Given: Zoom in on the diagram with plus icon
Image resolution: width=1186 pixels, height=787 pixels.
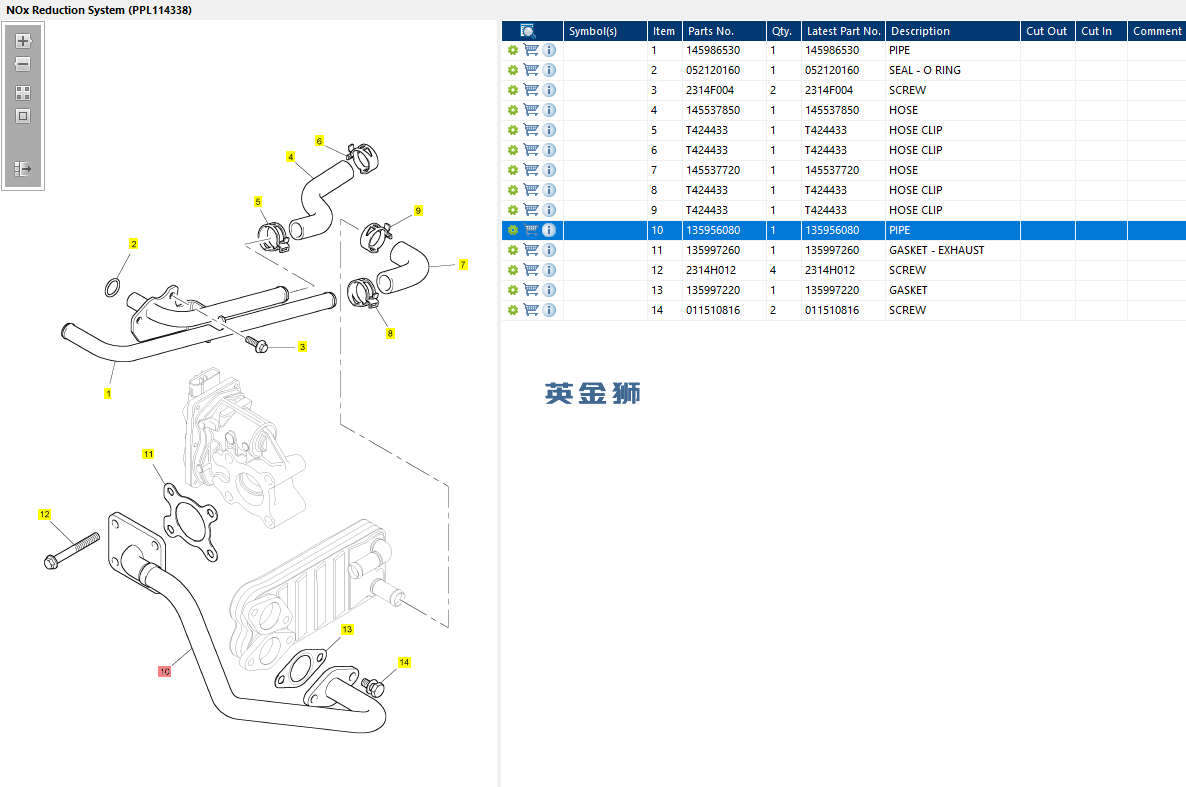Looking at the screenshot, I should [23, 41].
